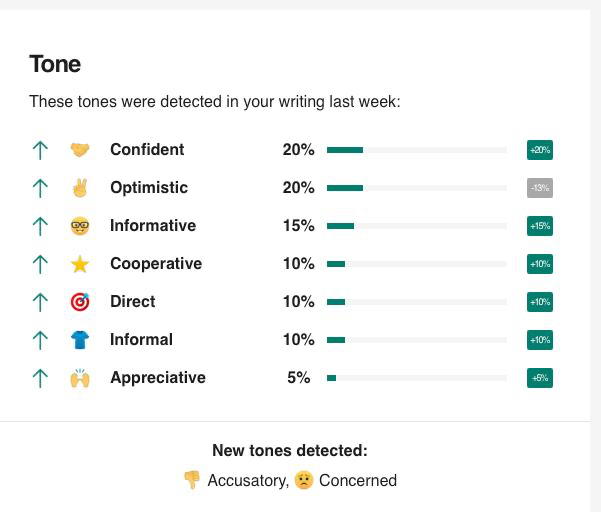The image size is (601, 512).
Task: Click the nerd face emoji beside Informative
Action: tap(80, 226)
